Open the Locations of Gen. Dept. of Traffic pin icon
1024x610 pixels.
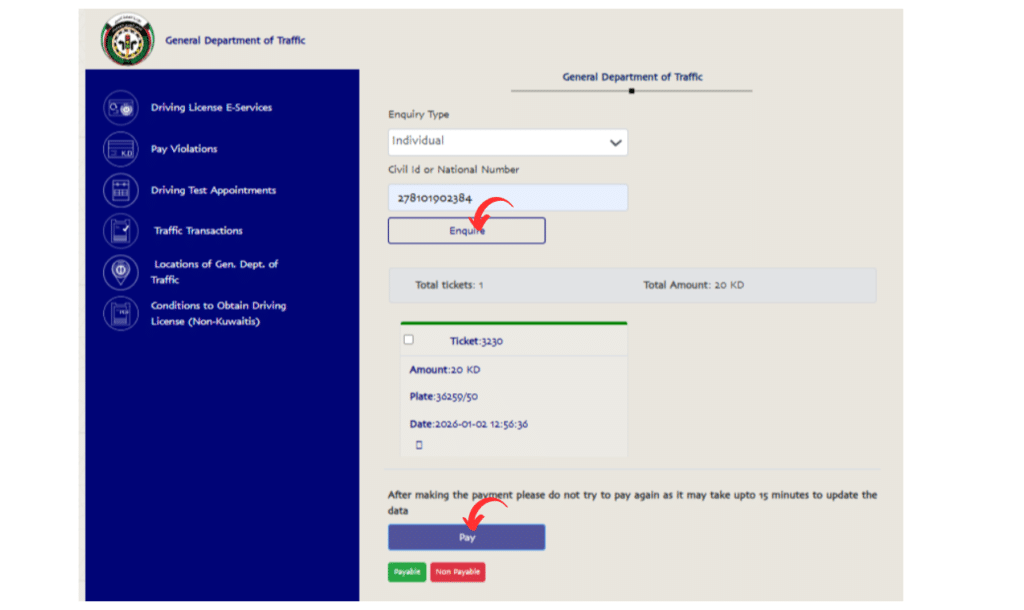pyautogui.click(x=120, y=272)
